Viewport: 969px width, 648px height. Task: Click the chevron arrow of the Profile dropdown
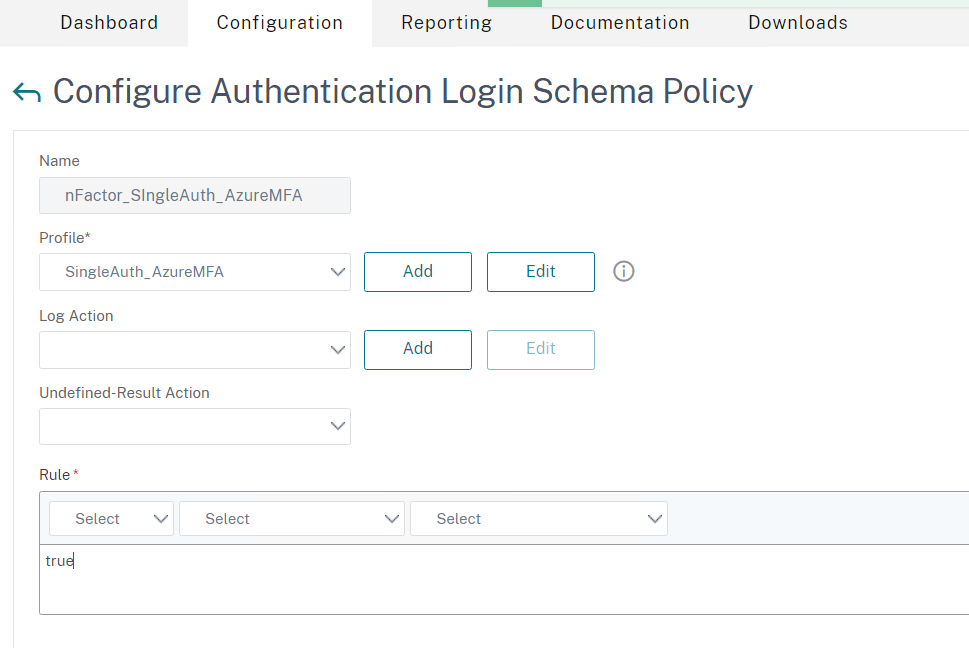point(337,272)
